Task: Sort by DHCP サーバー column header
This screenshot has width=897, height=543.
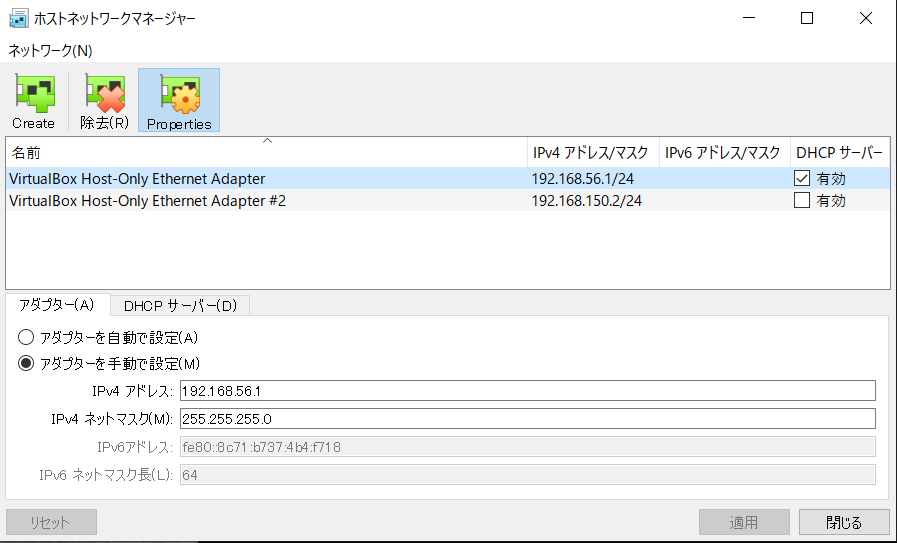Action: (x=840, y=153)
